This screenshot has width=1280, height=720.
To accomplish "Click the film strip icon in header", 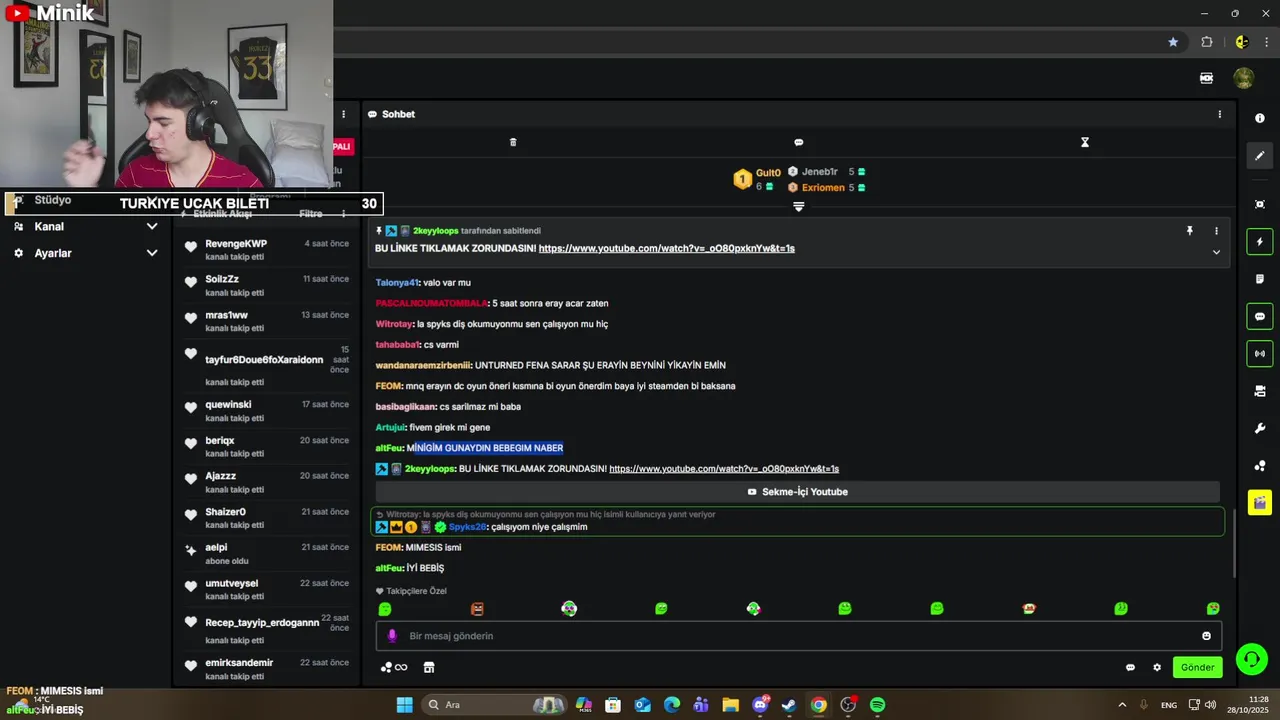I will (x=1206, y=78).
